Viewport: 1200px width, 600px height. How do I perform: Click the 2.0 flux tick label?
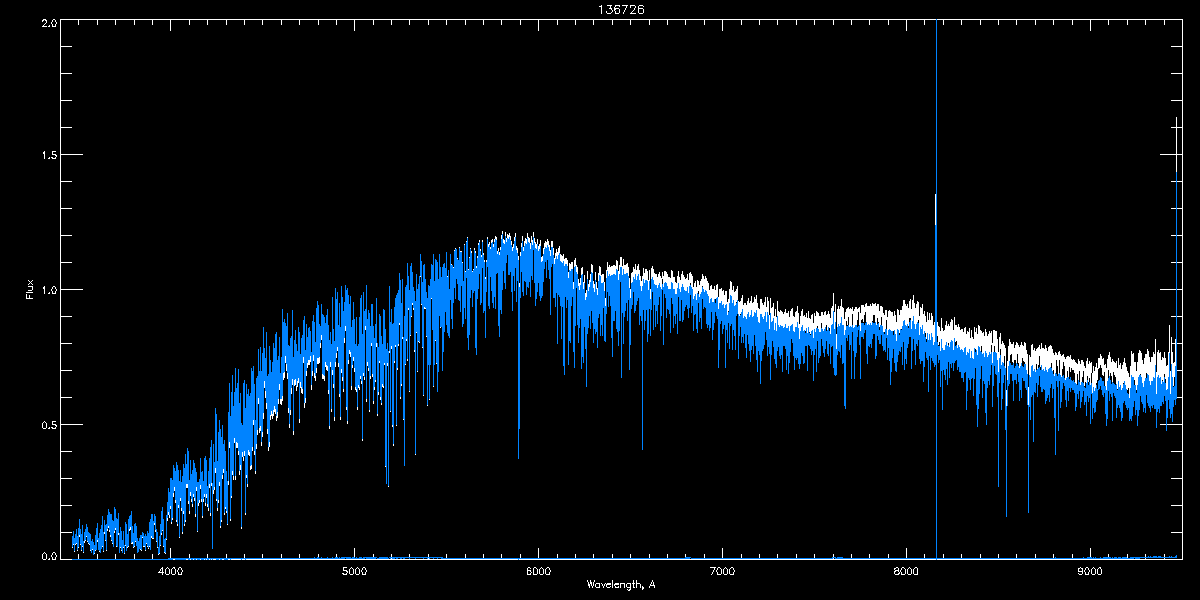pyautogui.click(x=49, y=22)
